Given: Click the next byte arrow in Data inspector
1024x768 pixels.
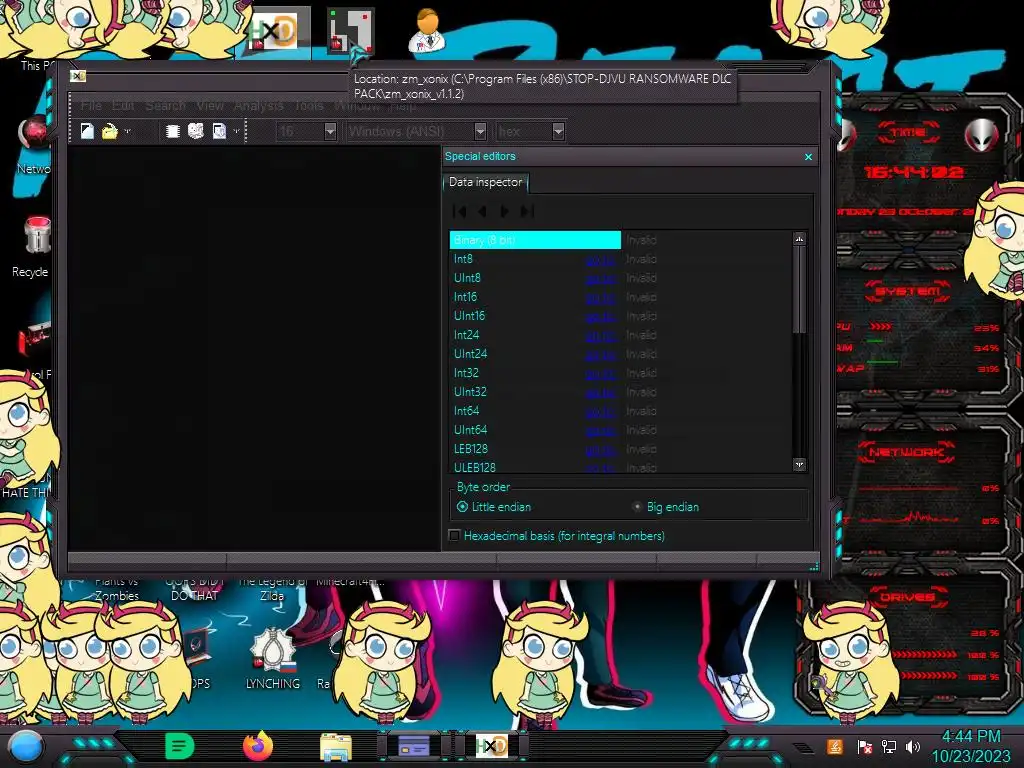Looking at the screenshot, I should [504, 211].
